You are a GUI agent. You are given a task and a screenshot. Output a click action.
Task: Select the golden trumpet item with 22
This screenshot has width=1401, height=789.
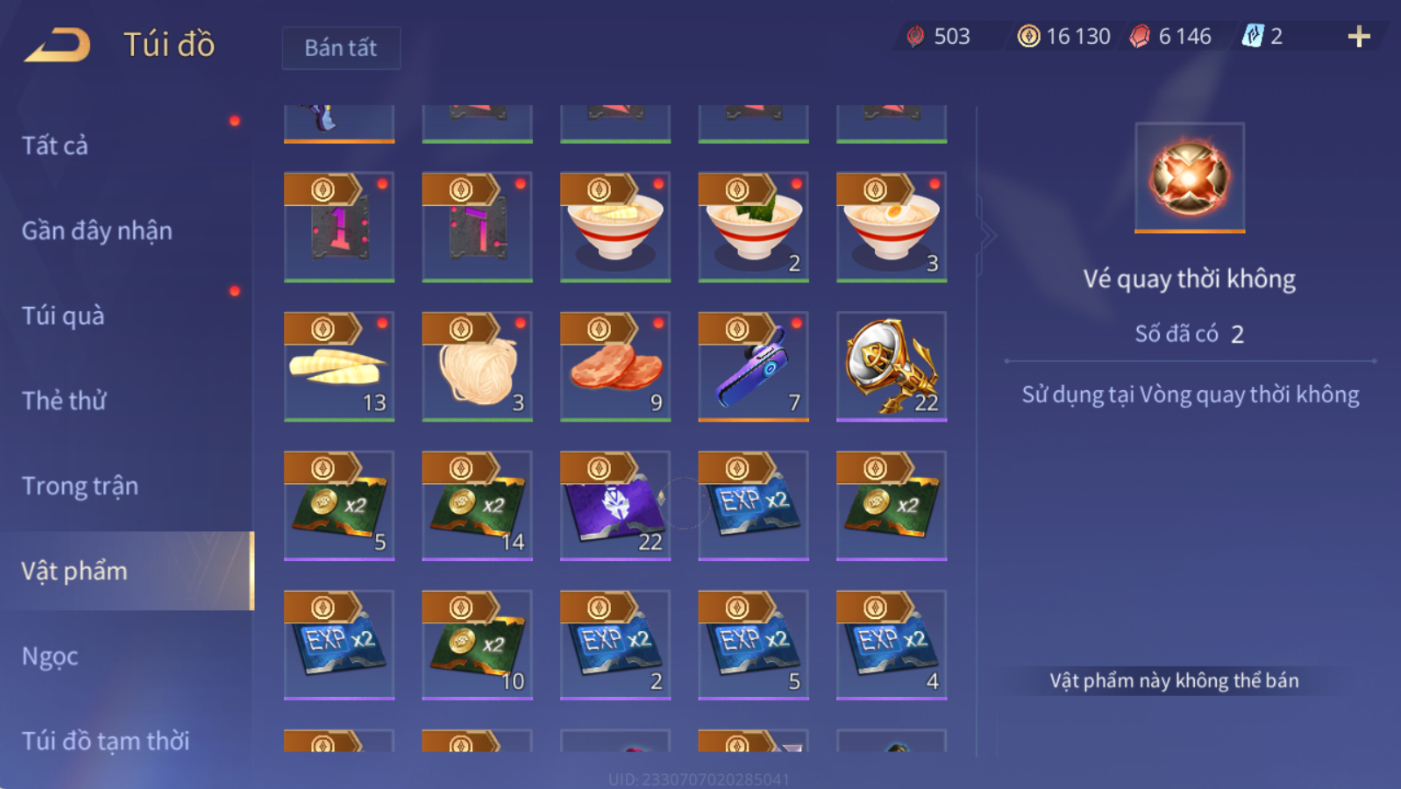[891, 366]
